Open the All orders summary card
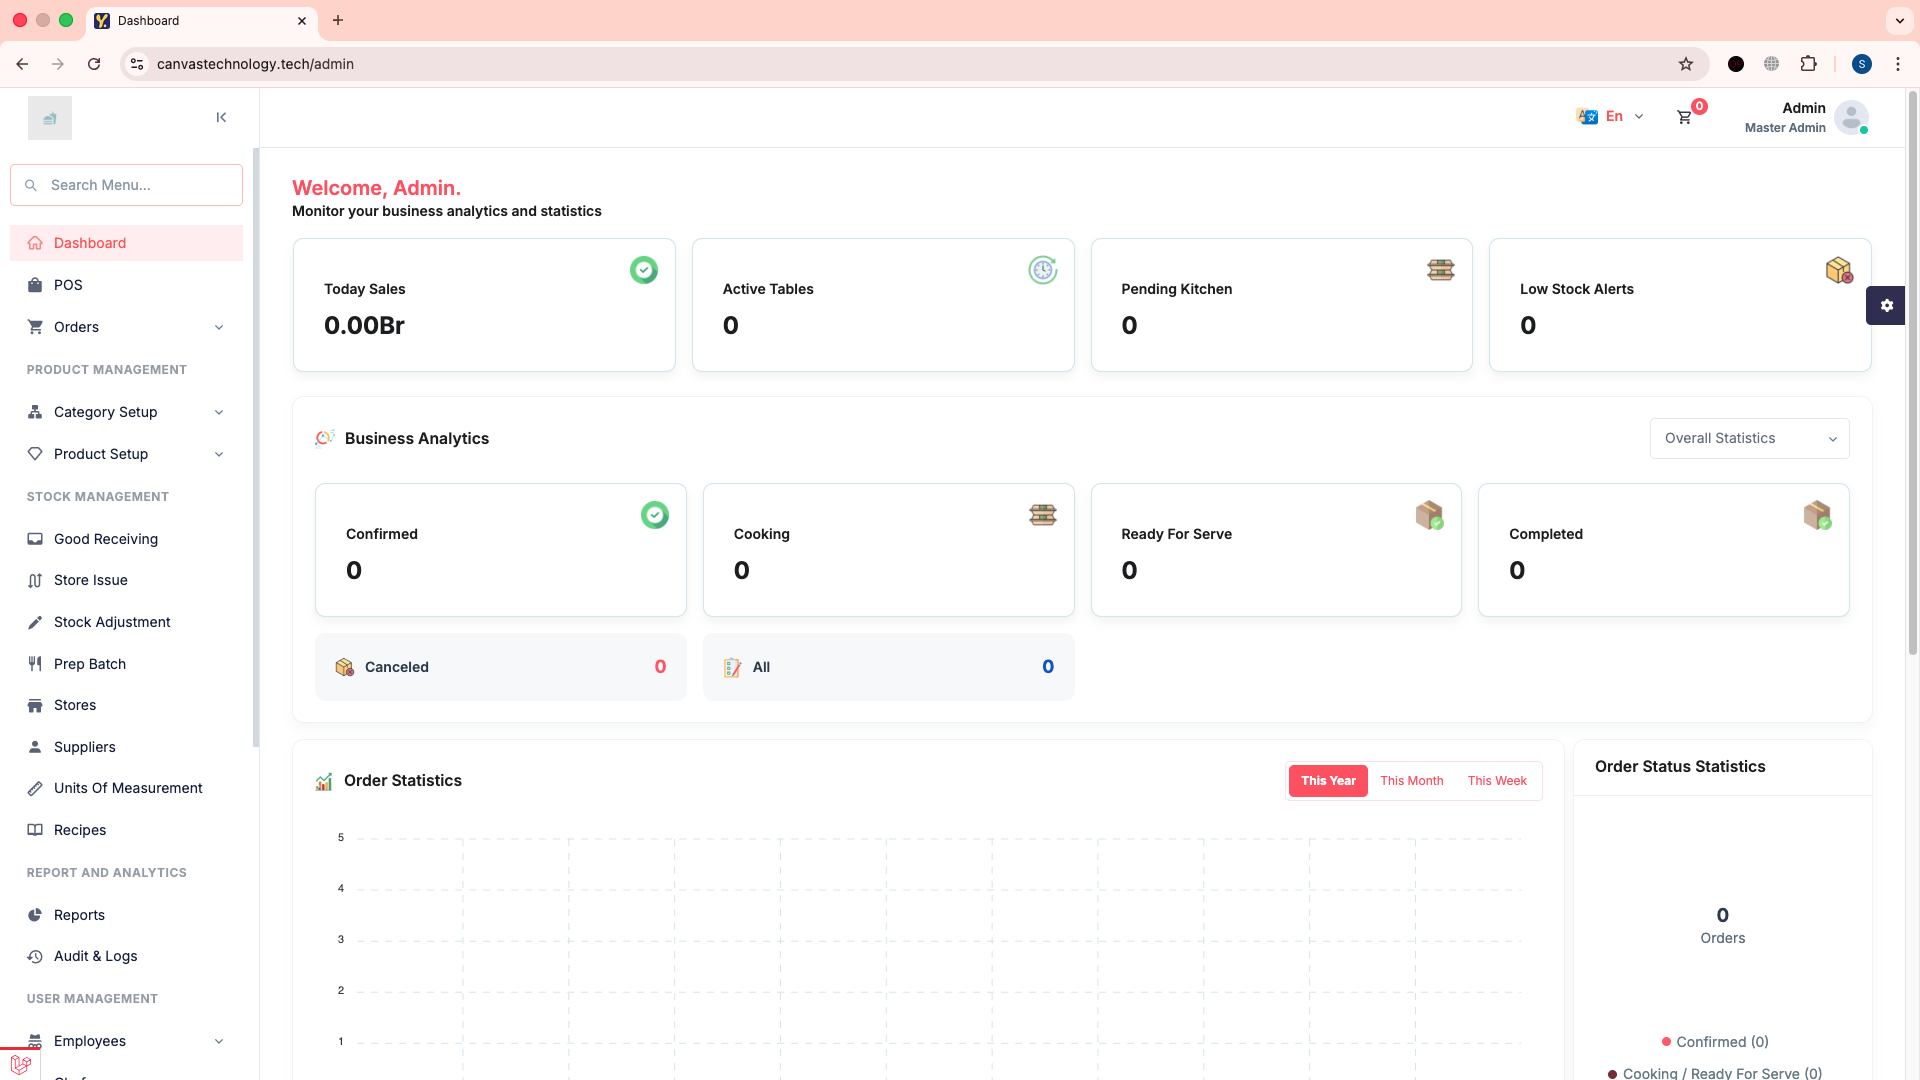The width and height of the screenshot is (1920, 1080). (888, 667)
